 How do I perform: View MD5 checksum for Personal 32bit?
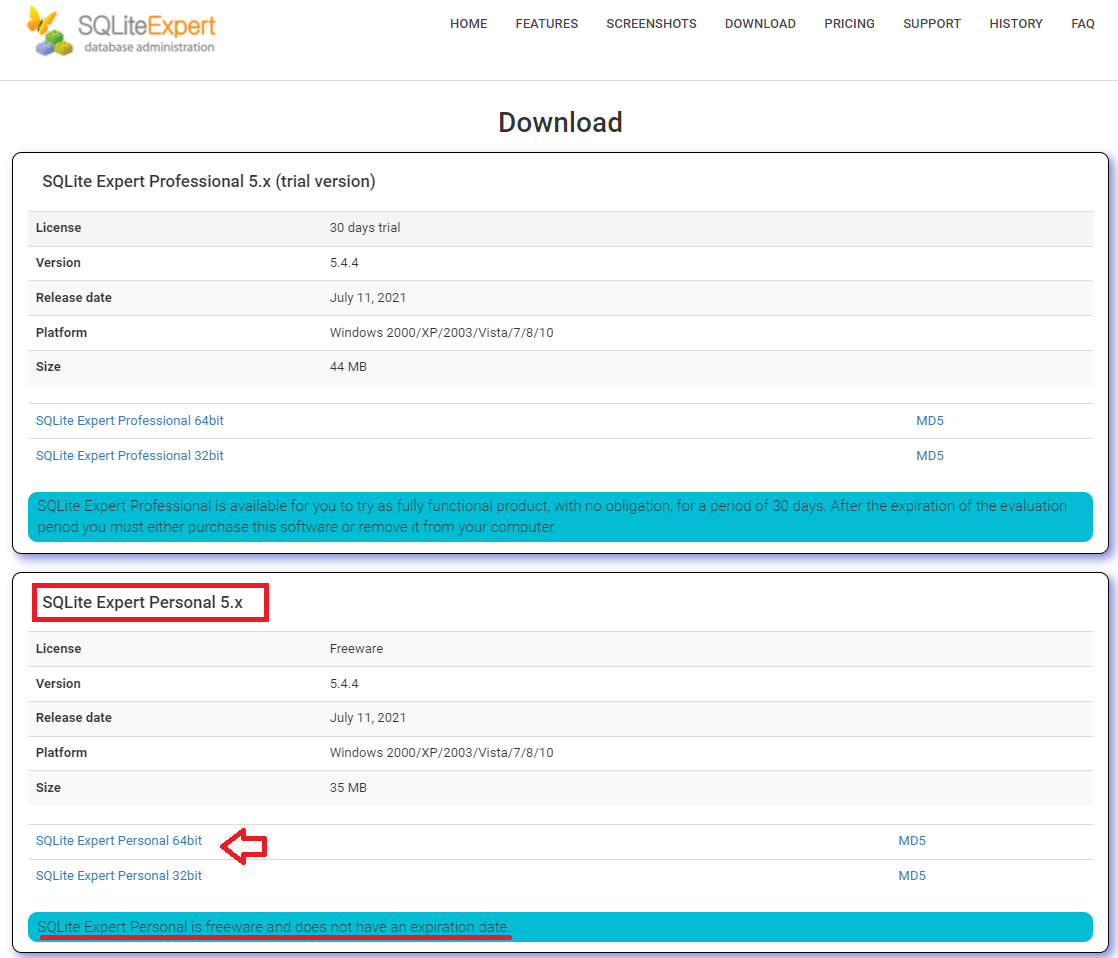(x=912, y=875)
